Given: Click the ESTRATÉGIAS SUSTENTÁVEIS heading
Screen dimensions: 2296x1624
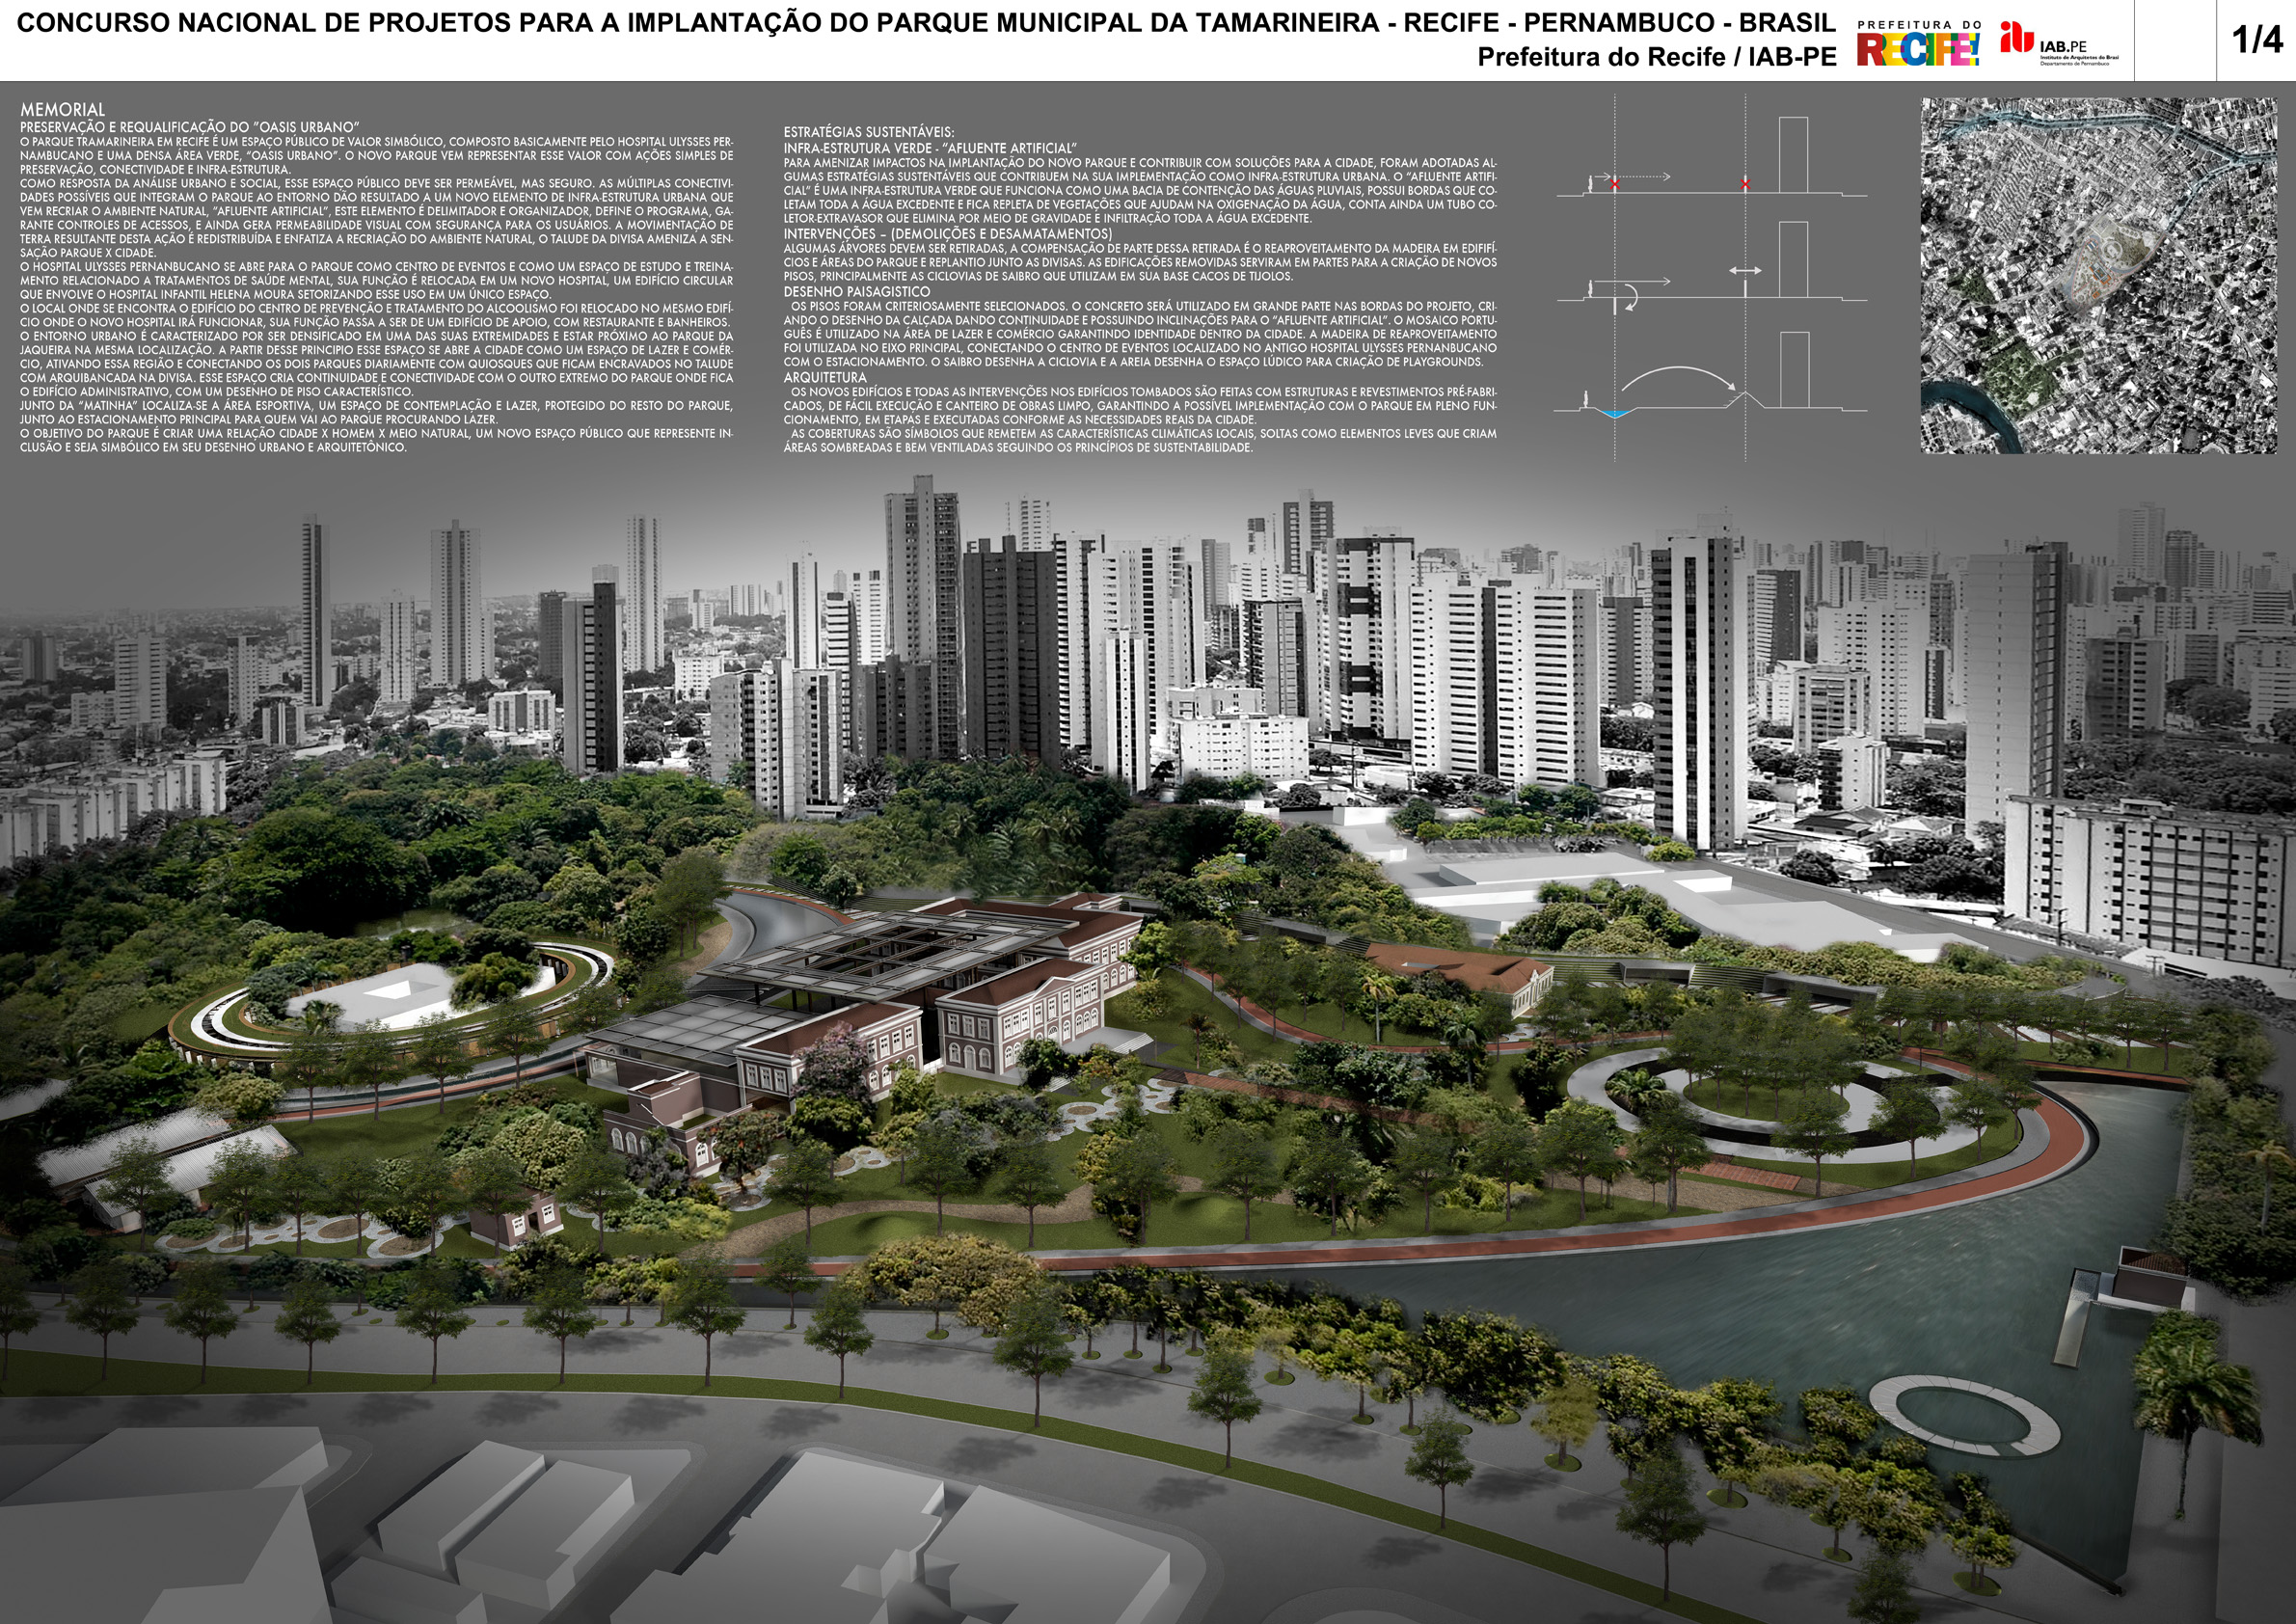Looking at the screenshot, I should point(868,132).
